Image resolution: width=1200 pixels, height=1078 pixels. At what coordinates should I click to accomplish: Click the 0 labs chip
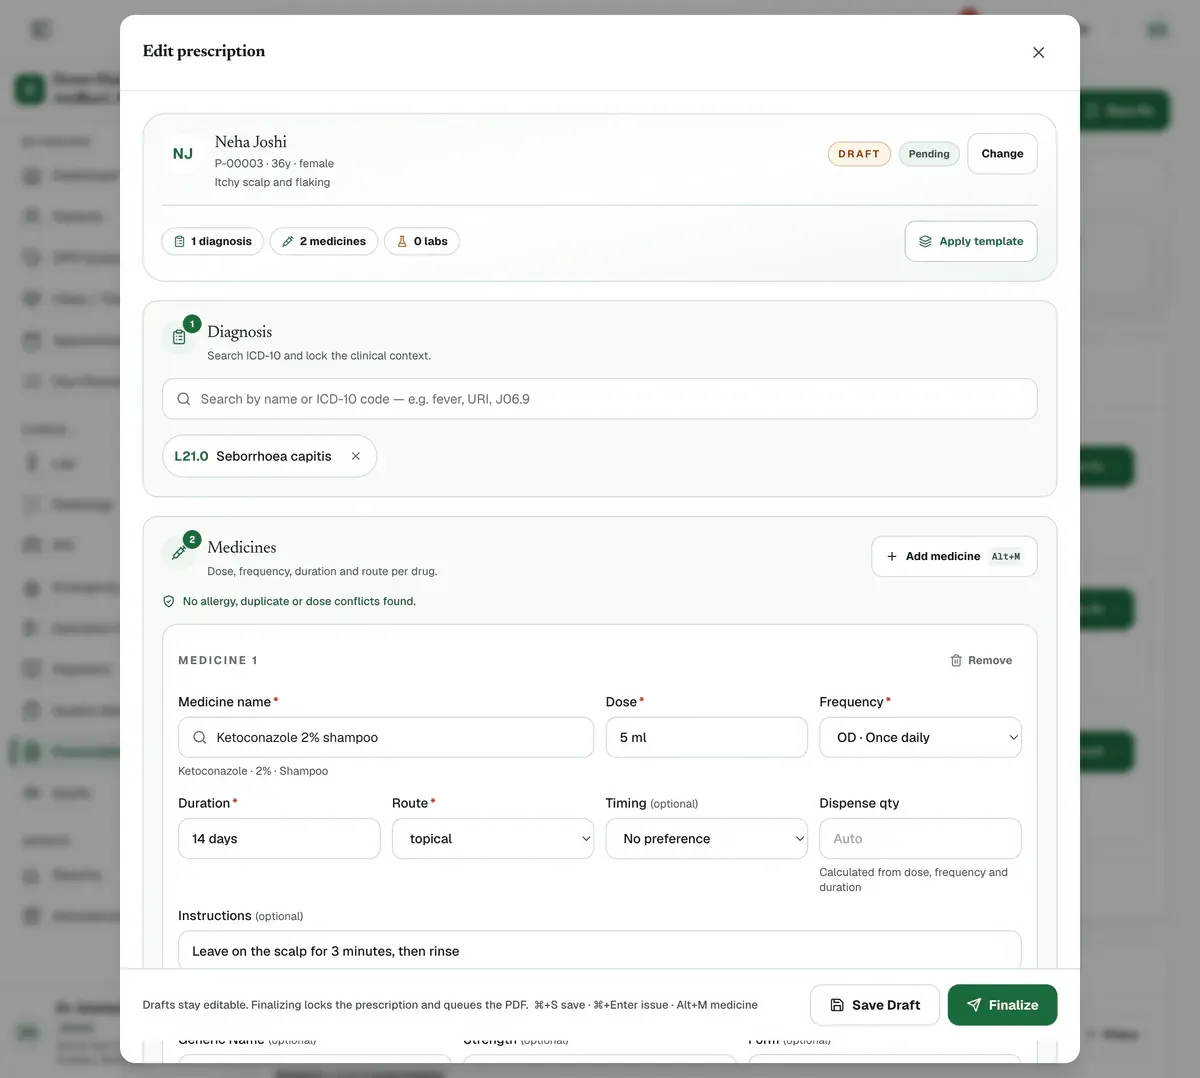click(422, 241)
